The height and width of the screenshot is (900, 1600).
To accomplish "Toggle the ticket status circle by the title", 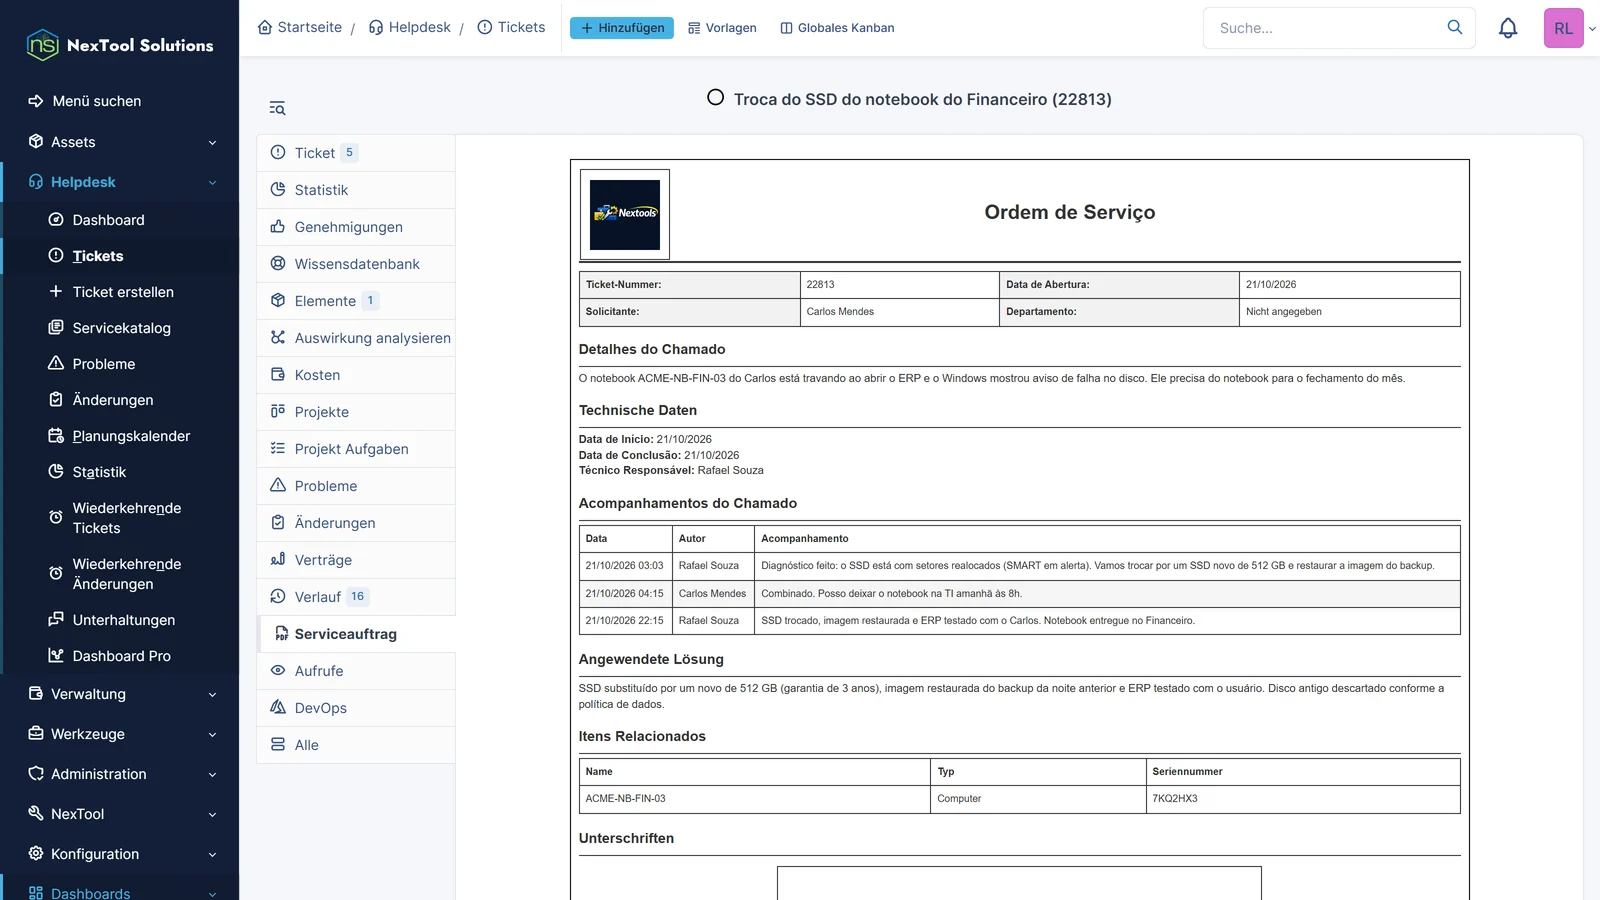I will click(x=715, y=97).
